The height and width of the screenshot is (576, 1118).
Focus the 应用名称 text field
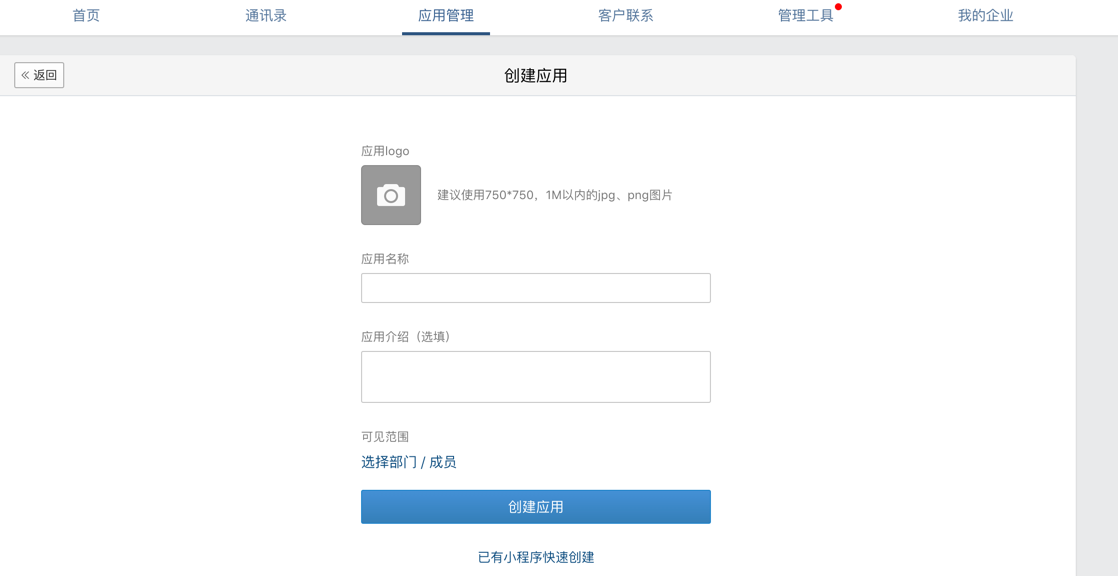535,288
